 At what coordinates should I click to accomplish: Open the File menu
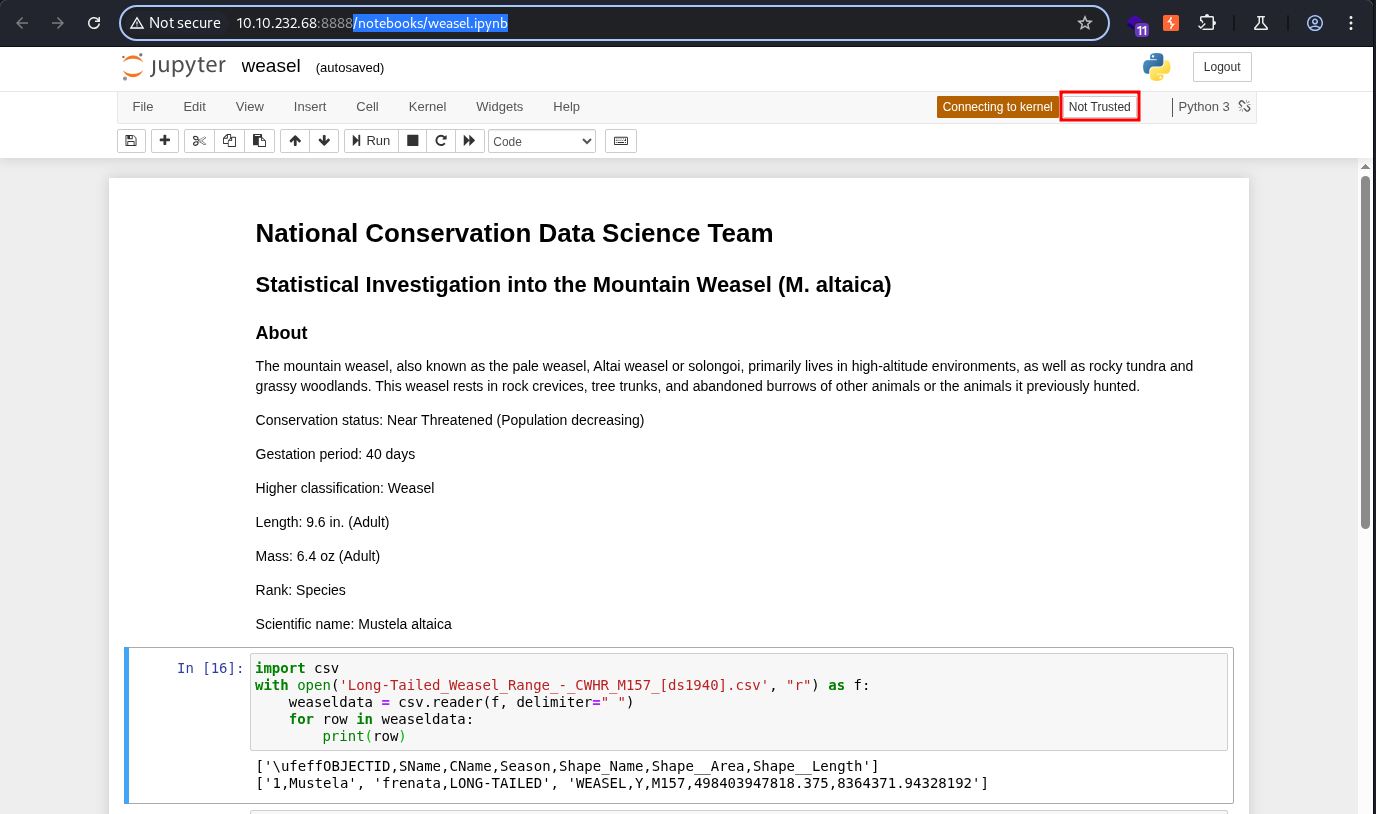(143, 107)
